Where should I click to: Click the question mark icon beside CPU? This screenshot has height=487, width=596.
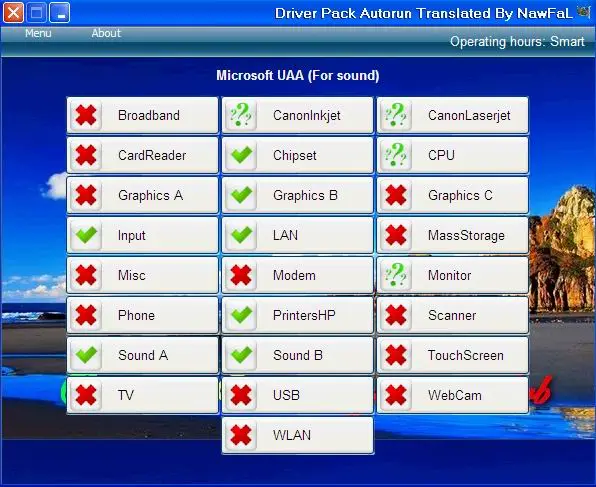click(x=396, y=155)
